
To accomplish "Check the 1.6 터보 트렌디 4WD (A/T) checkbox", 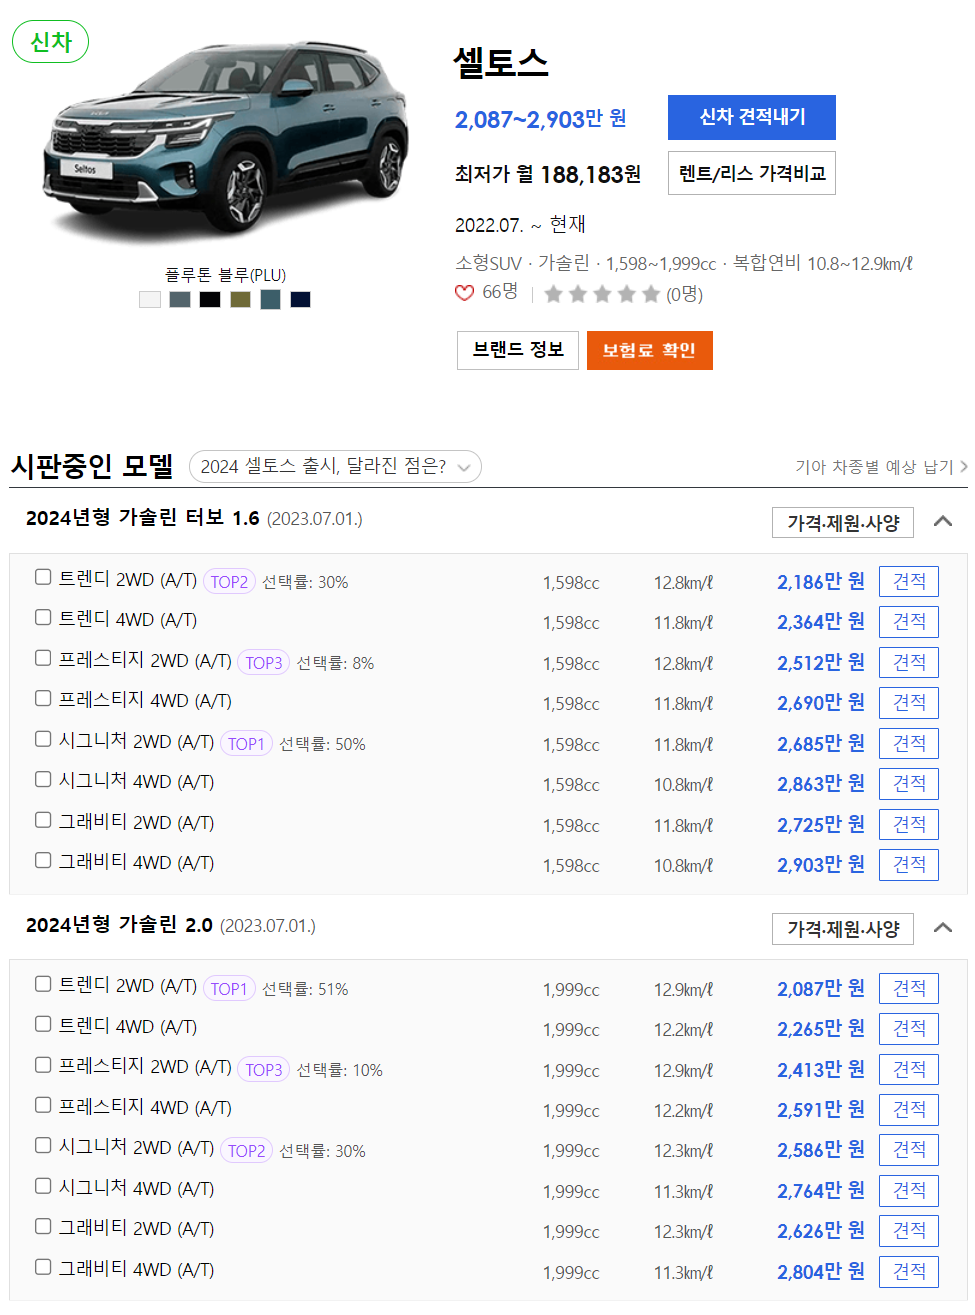I will click(43, 617).
